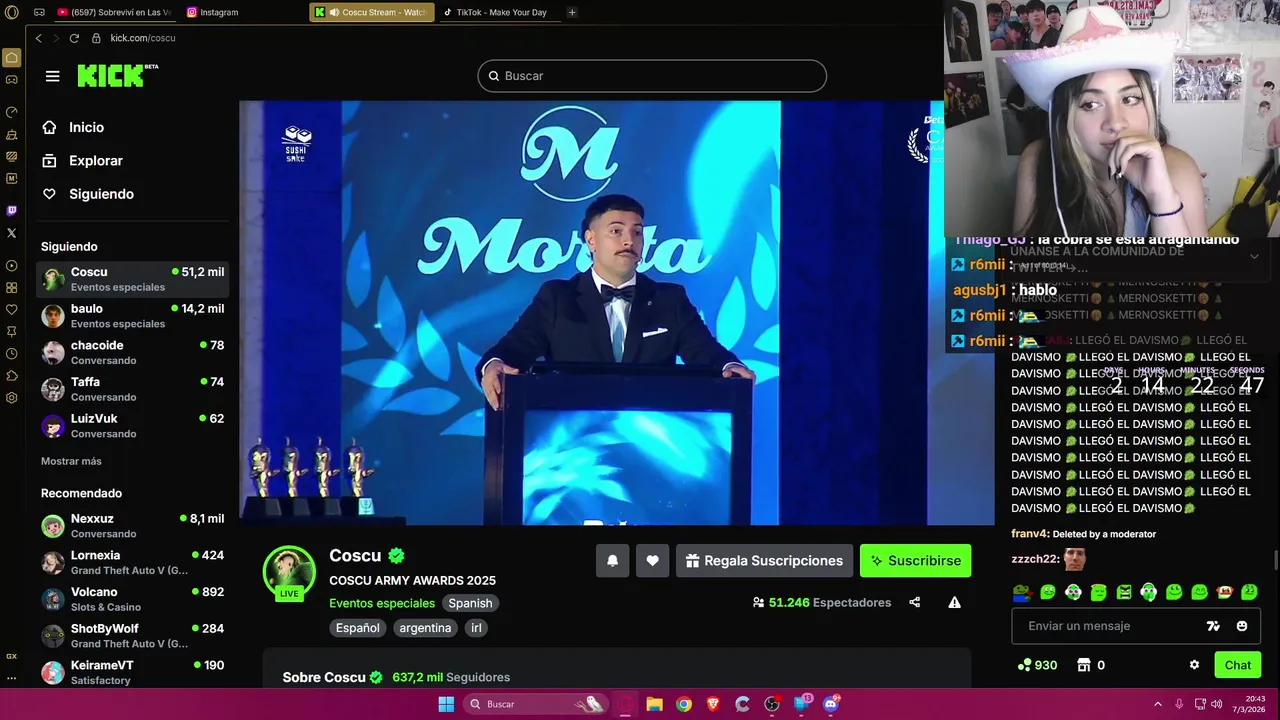Screen dimensions: 1280x720
Task: Report the stream with warning icon
Action: point(955,602)
